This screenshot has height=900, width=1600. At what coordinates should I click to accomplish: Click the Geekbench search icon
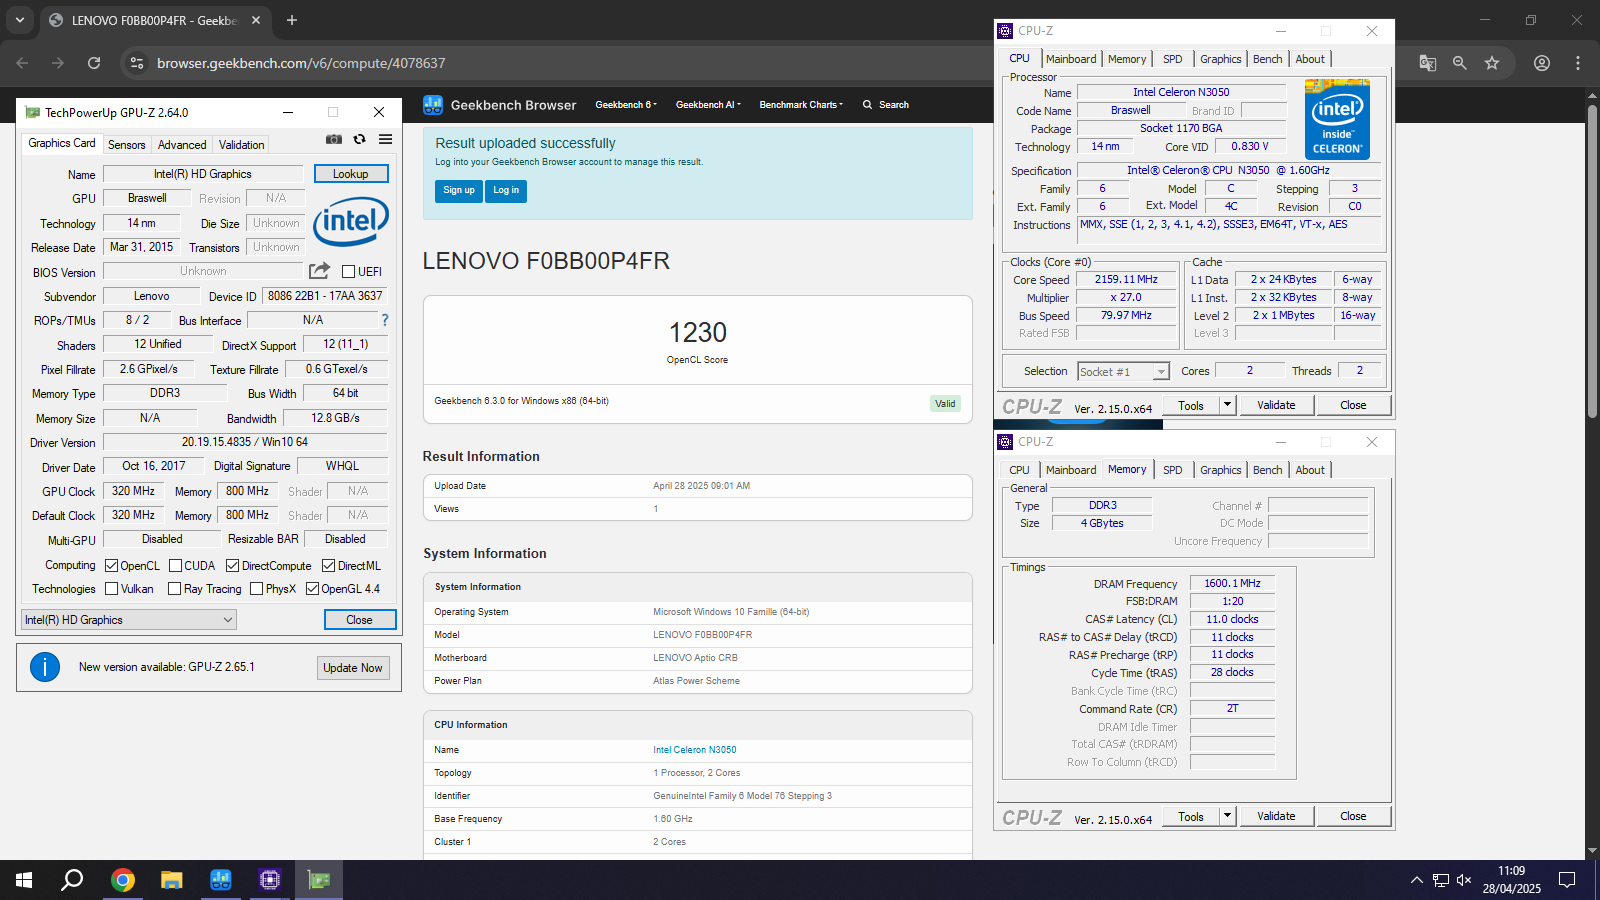tap(868, 105)
